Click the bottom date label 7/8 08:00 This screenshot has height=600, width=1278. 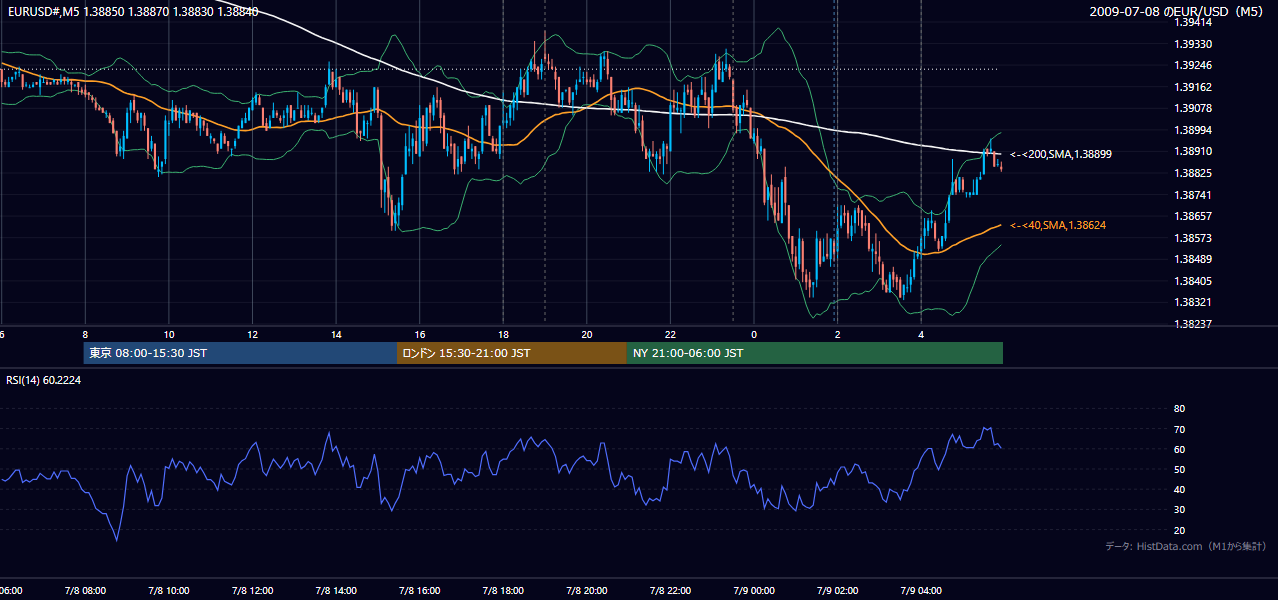tap(85, 591)
